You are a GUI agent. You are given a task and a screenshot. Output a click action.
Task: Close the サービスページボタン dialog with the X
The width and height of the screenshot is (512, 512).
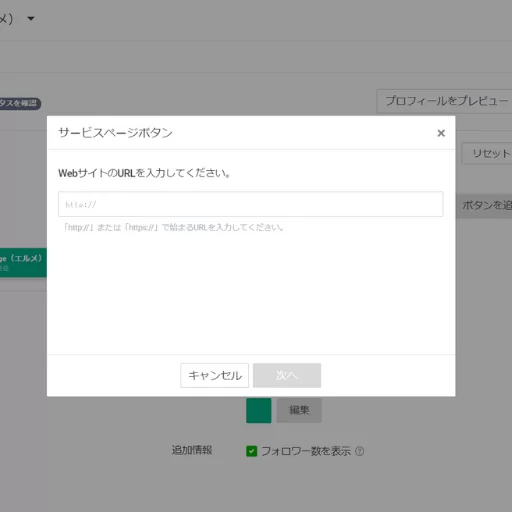pyautogui.click(x=441, y=133)
